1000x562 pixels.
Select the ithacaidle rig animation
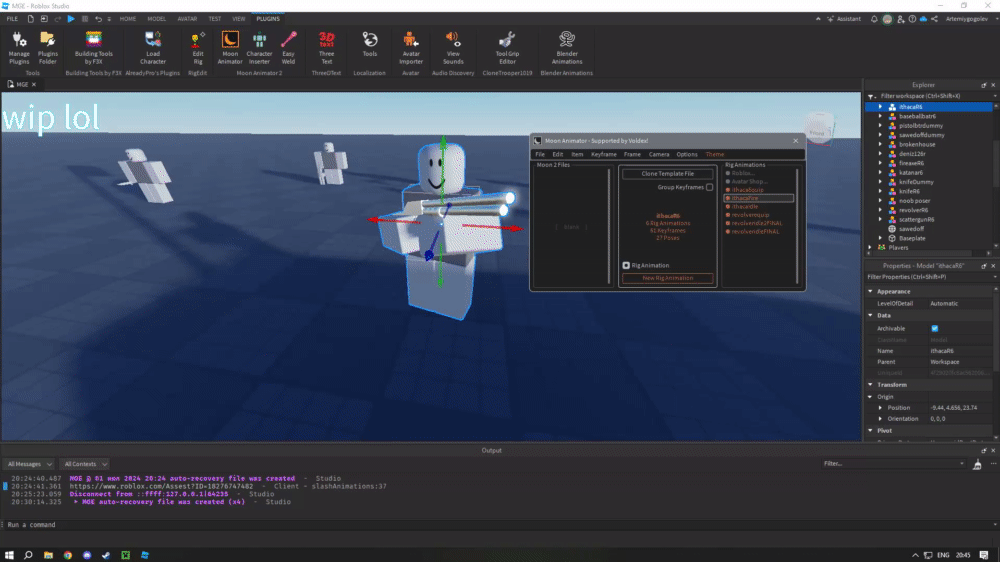pyautogui.click(x=744, y=207)
